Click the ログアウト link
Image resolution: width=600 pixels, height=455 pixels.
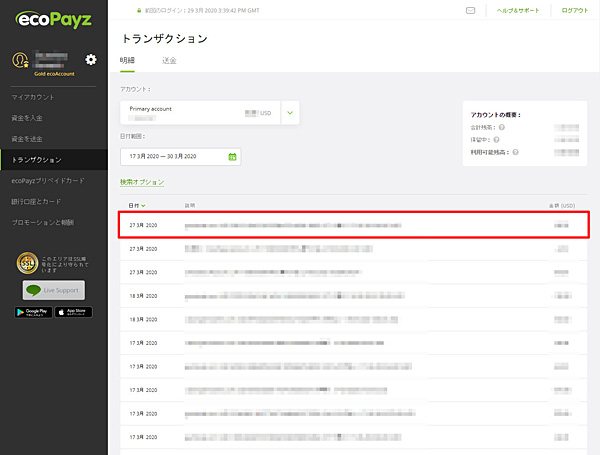coord(575,10)
